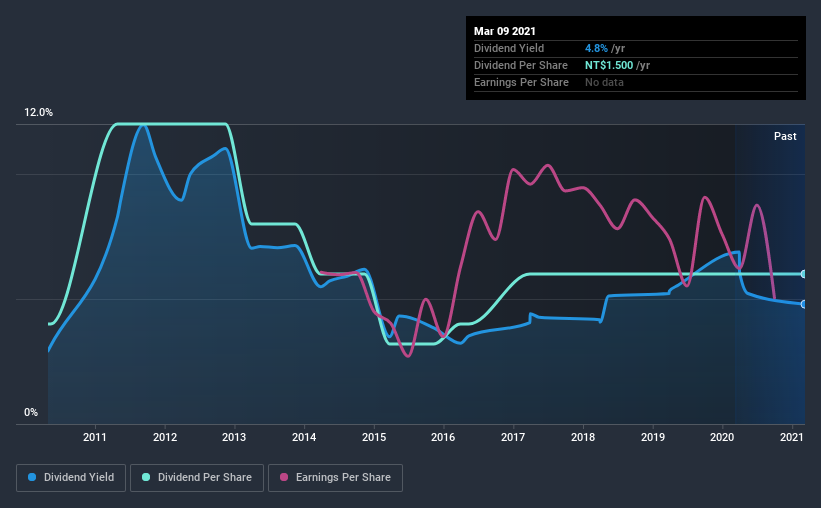Image resolution: width=821 pixels, height=508 pixels.
Task: Toggle the Earnings Per Share legend button
Action: coord(335,478)
